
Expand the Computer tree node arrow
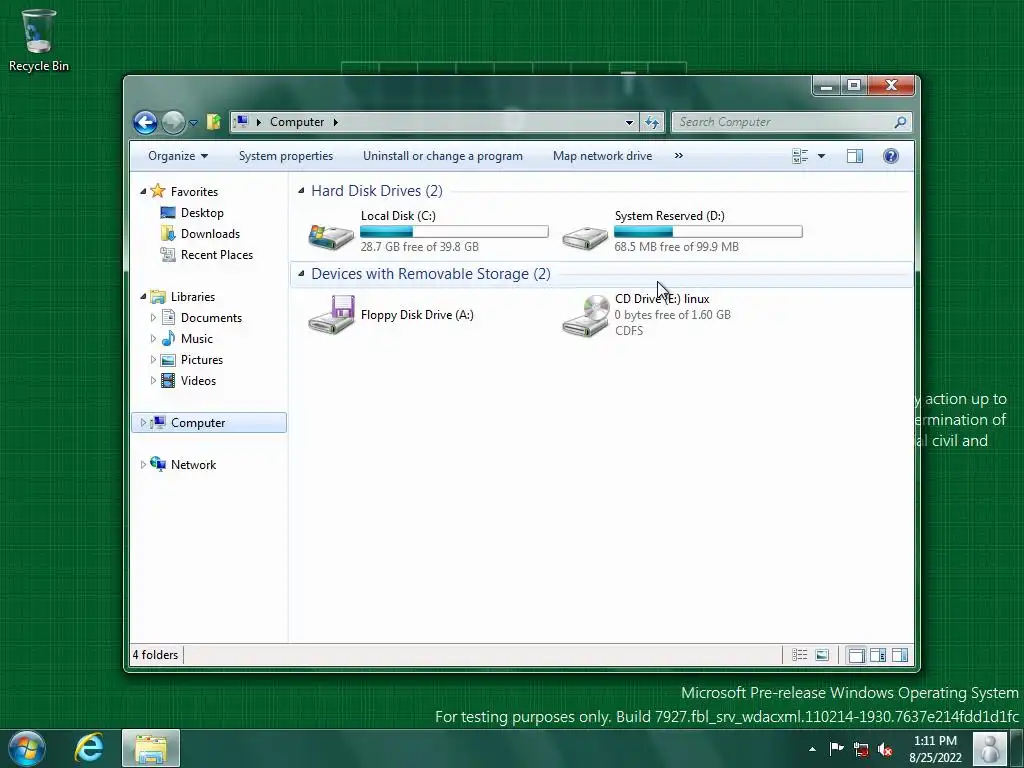143,423
